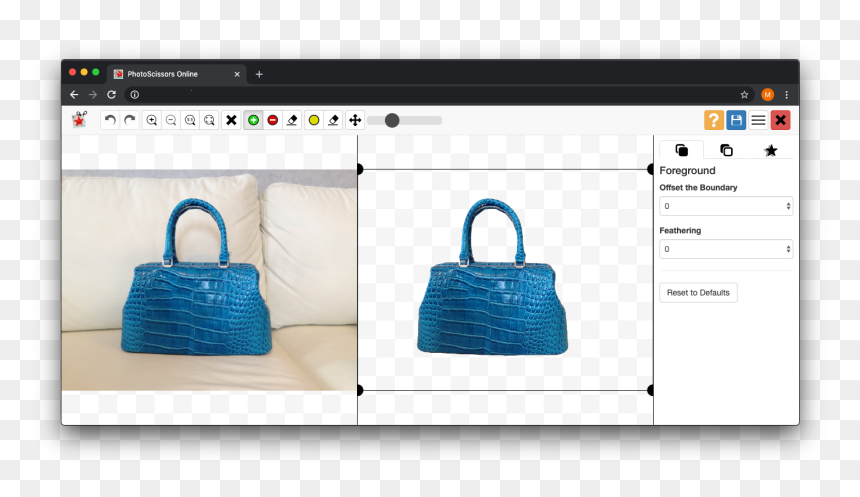
Task: Open help with orange question mark
Action: tap(714, 120)
